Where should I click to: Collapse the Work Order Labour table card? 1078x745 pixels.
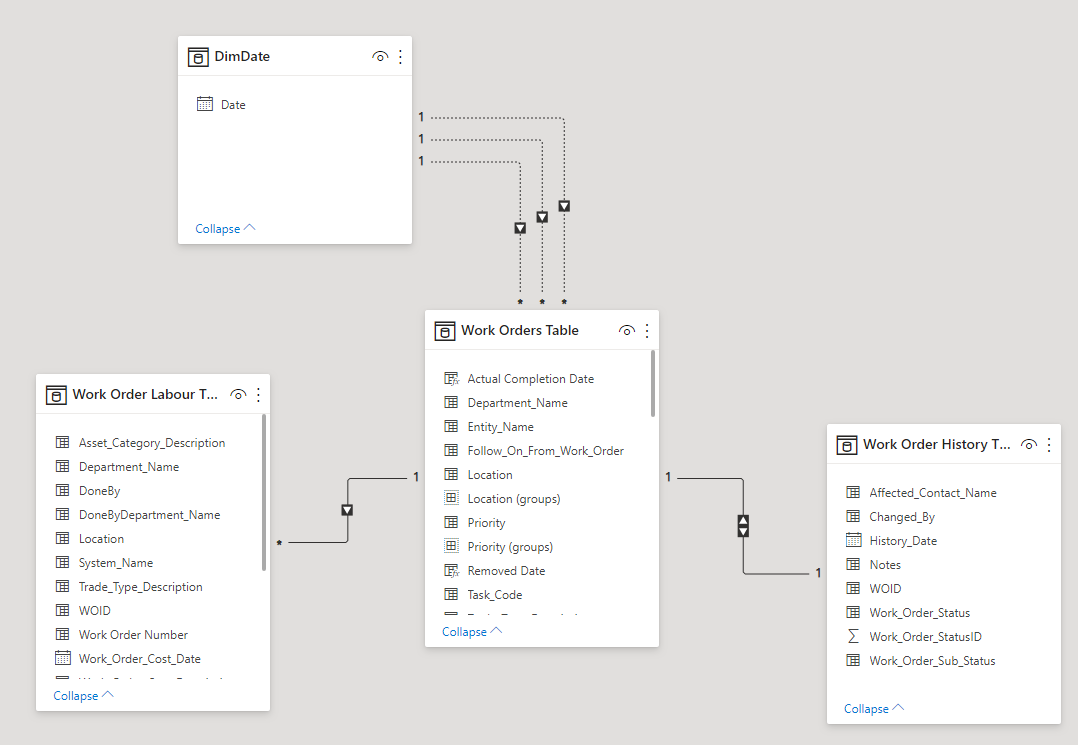tap(83, 696)
